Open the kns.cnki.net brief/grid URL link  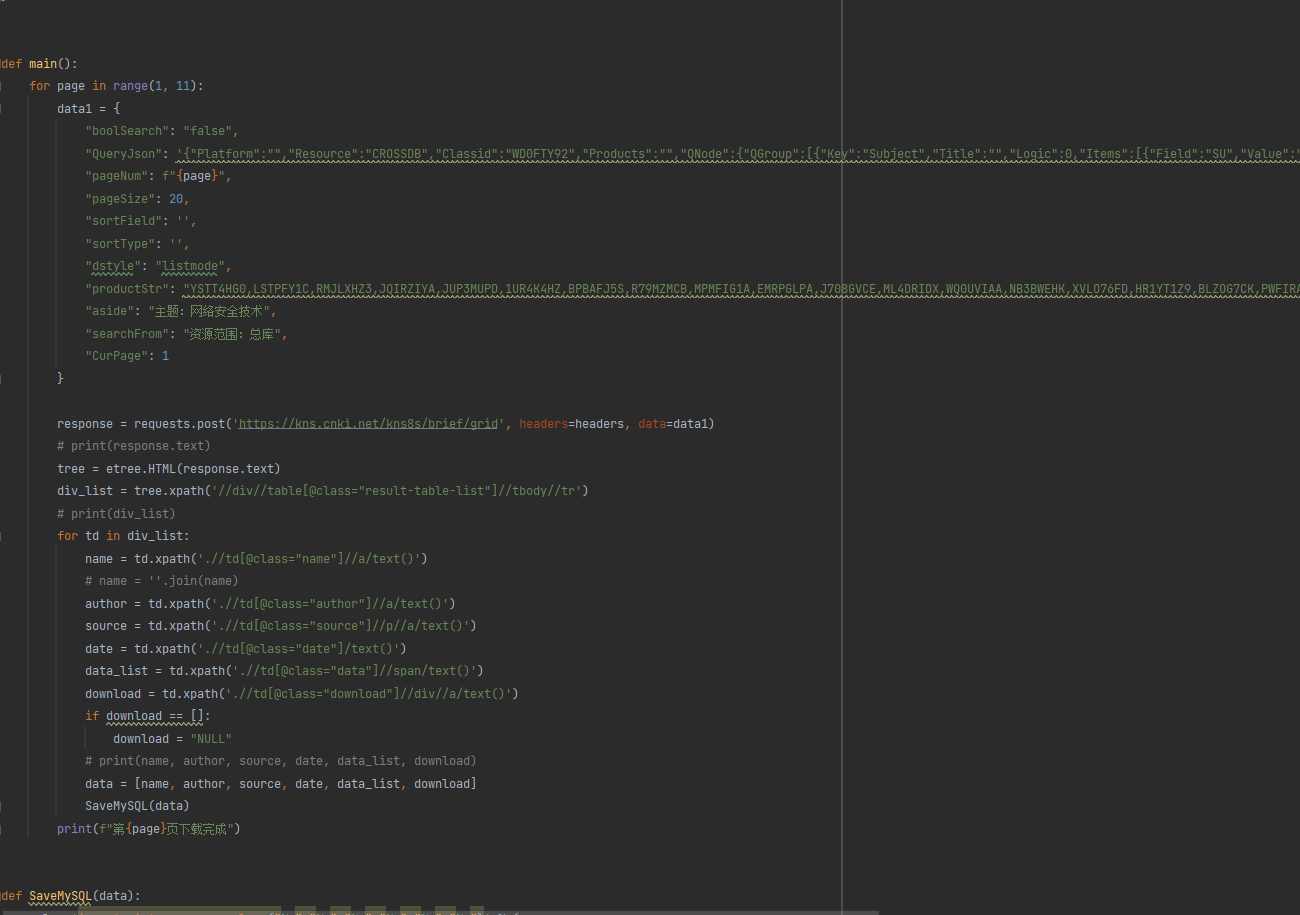click(368, 424)
